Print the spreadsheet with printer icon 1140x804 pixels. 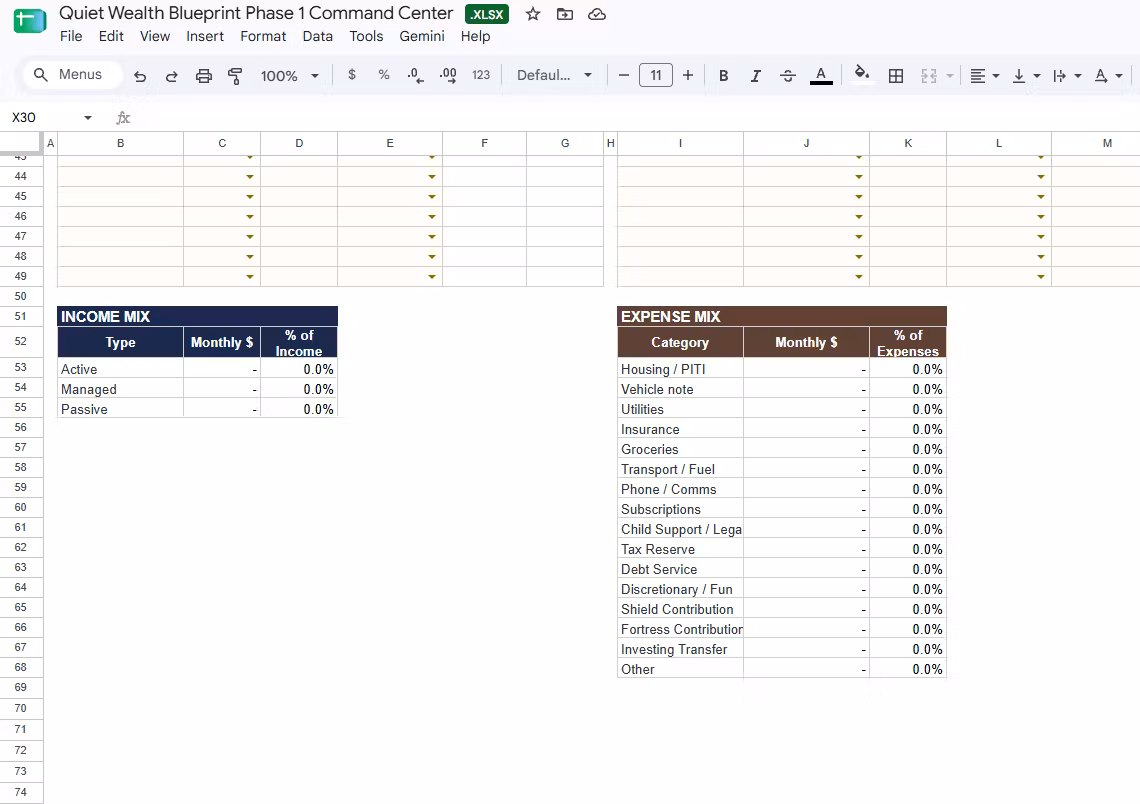point(204,76)
